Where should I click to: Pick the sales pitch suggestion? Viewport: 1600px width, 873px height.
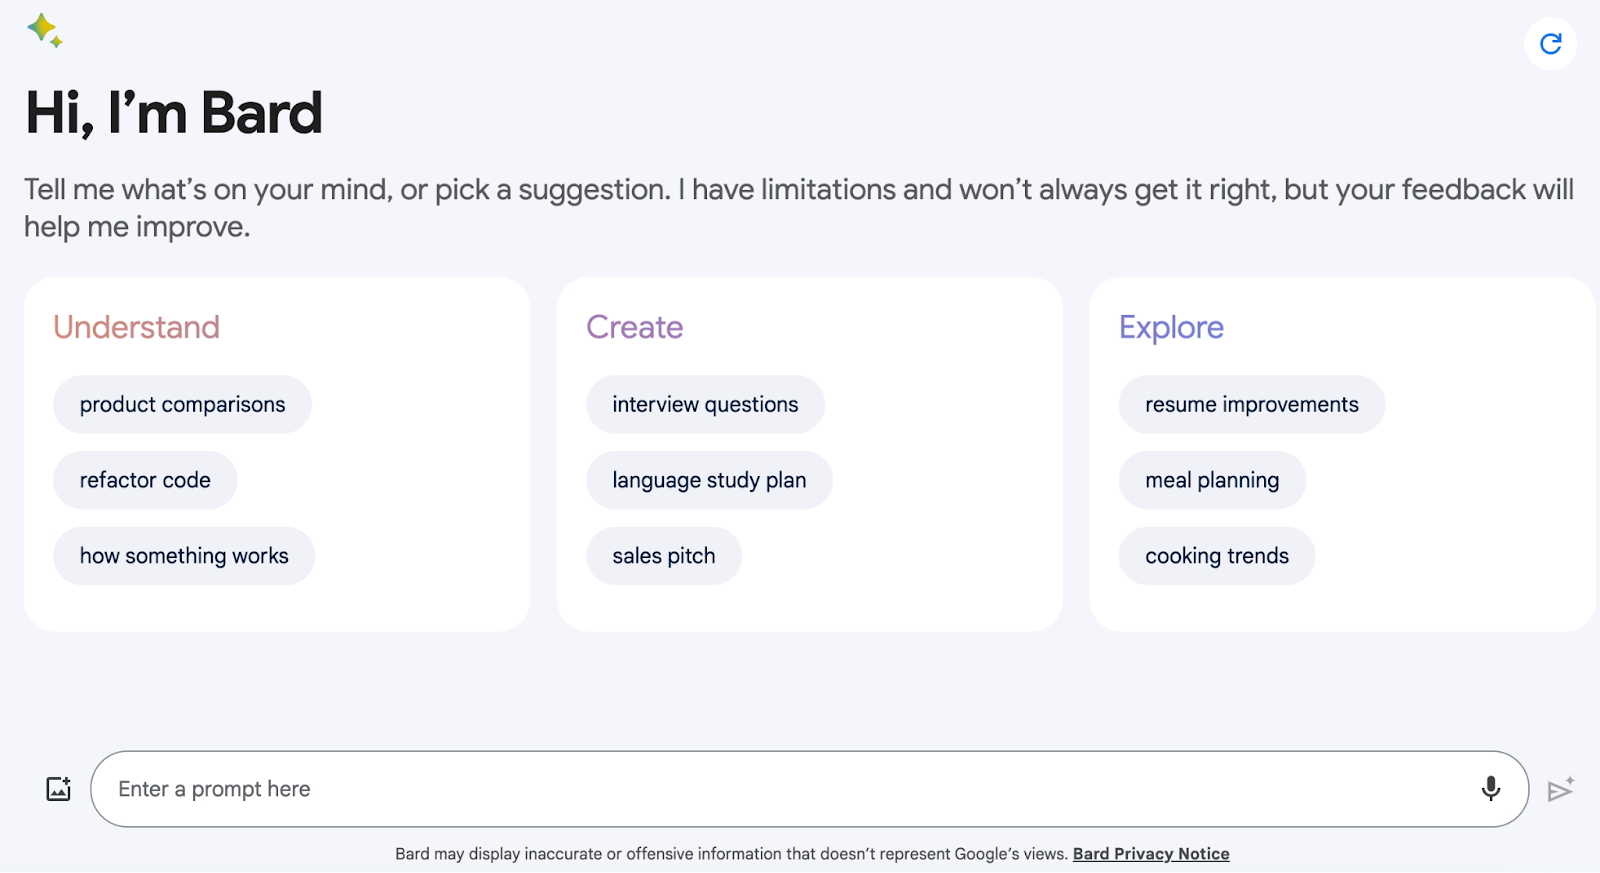pyautogui.click(x=664, y=556)
